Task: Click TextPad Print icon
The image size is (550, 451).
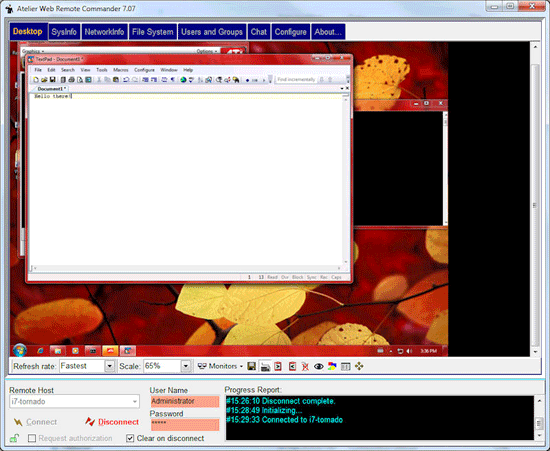Action: (72, 80)
